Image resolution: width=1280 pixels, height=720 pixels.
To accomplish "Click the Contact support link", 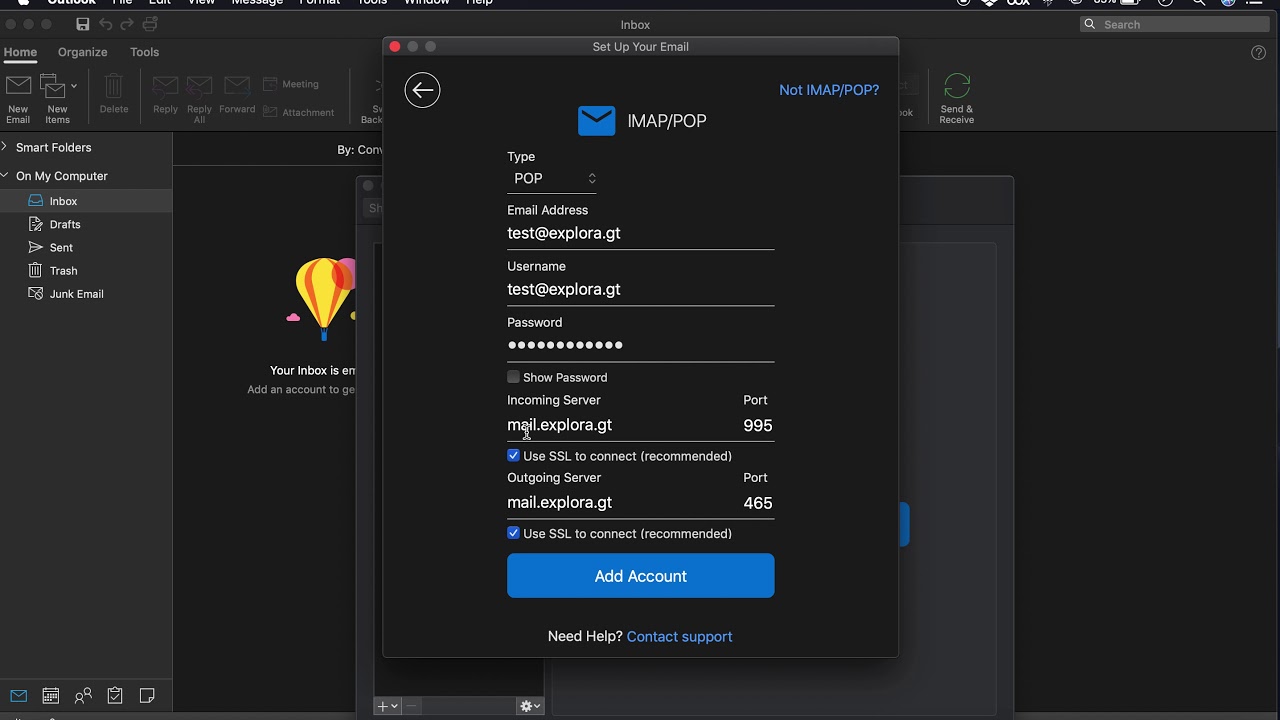I will (x=679, y=637).
